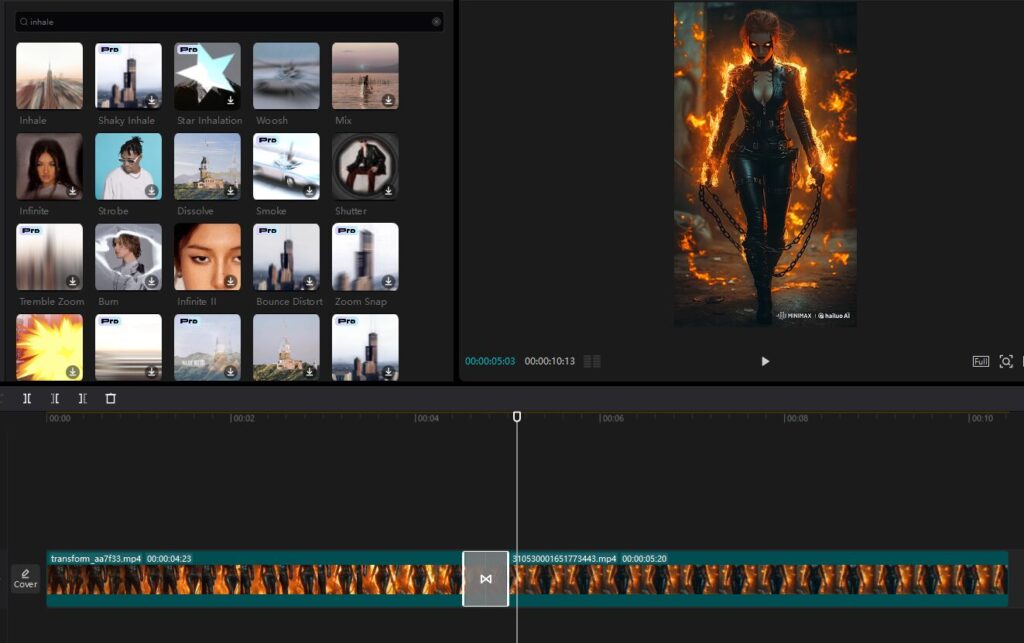Choose the Infinite II transition thumbnail
The image size is (1024, 643).
coord(208,257)
